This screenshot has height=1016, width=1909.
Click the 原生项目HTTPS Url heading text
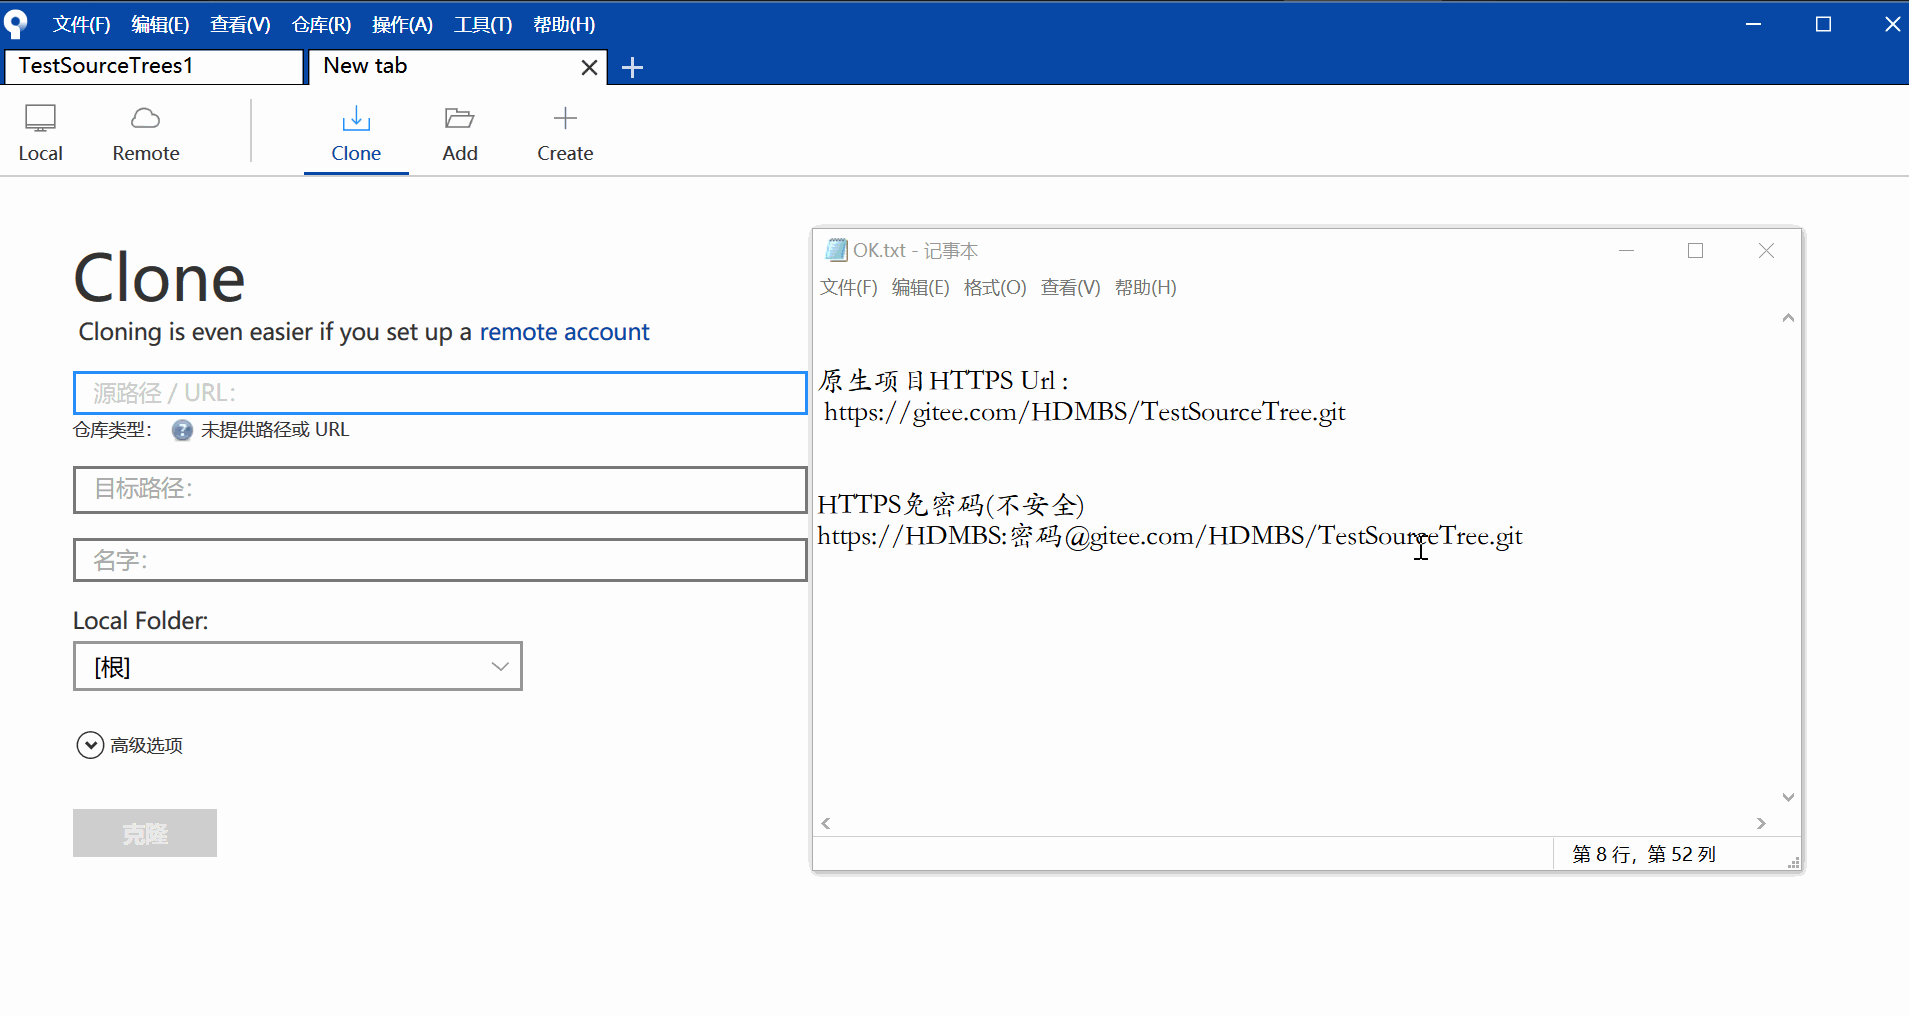point(944,381)
